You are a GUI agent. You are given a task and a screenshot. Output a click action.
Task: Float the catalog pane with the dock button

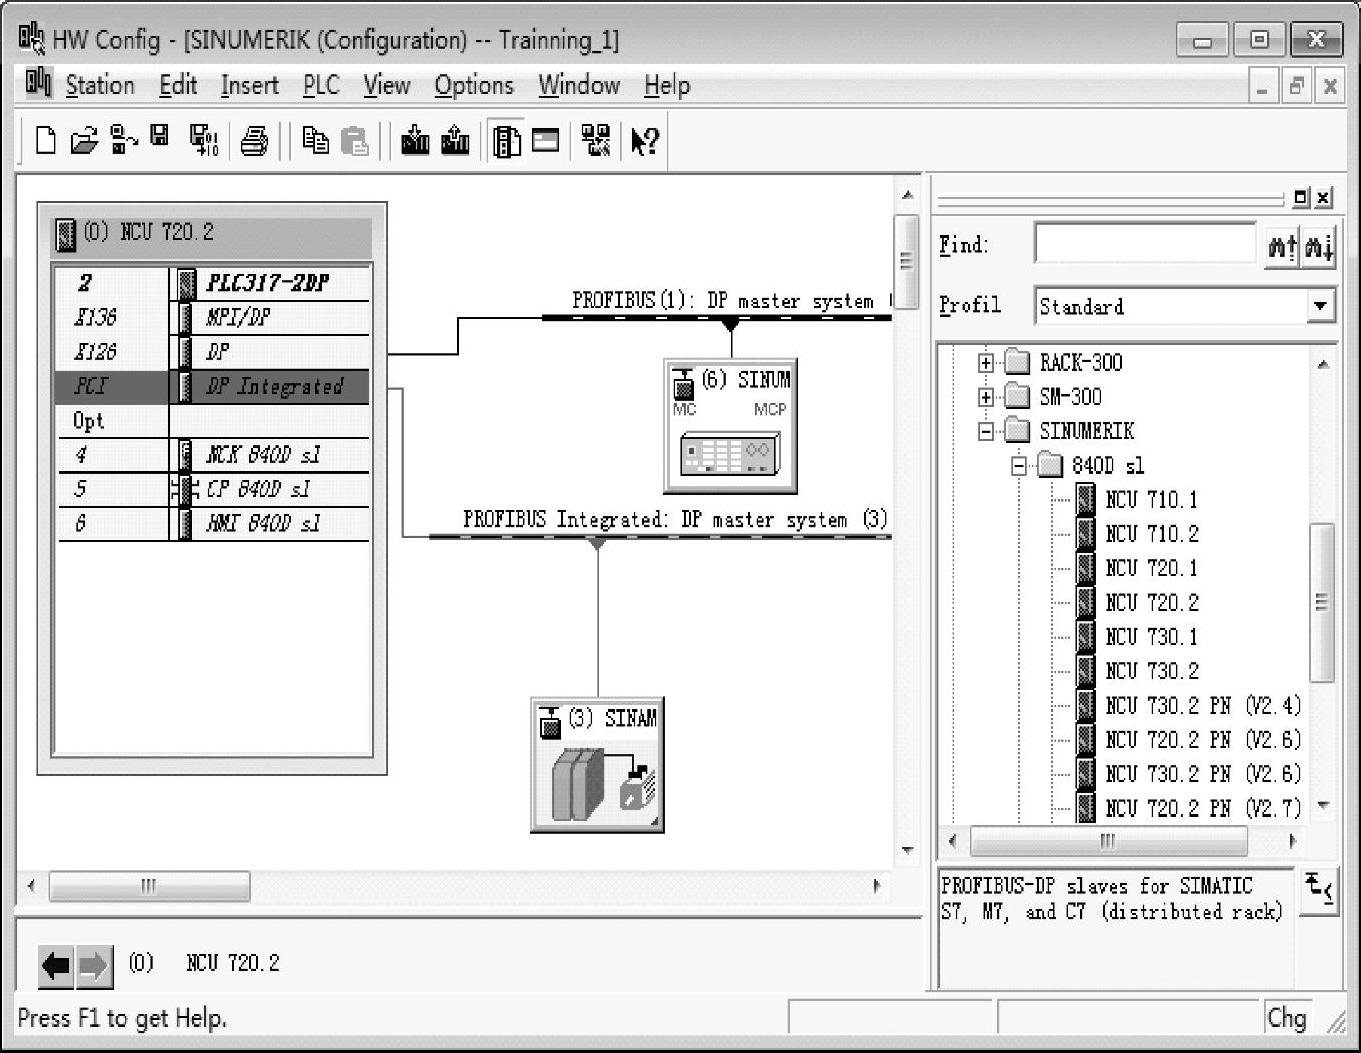tap(1301, 198)
